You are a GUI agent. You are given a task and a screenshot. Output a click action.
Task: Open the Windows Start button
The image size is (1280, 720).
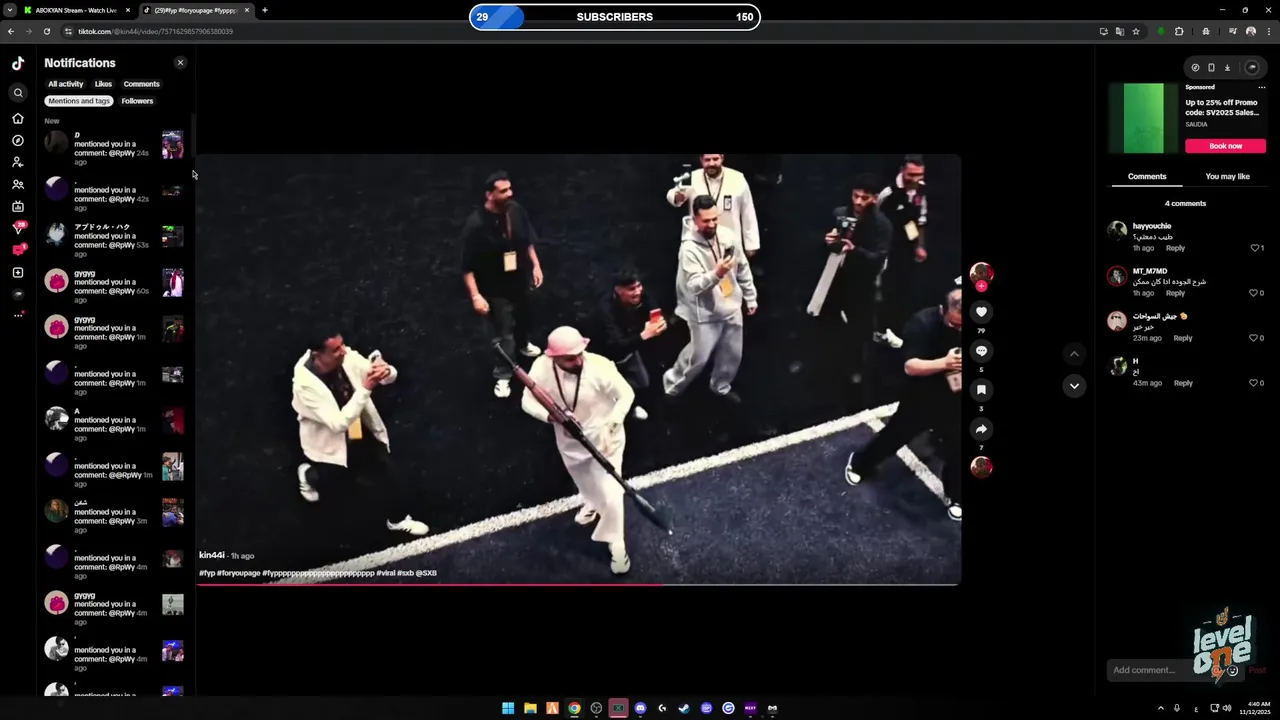tap(508, 708)
